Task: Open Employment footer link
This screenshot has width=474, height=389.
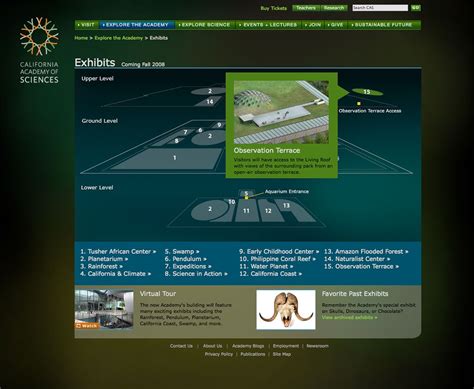Action: click(x=286, y=346)
